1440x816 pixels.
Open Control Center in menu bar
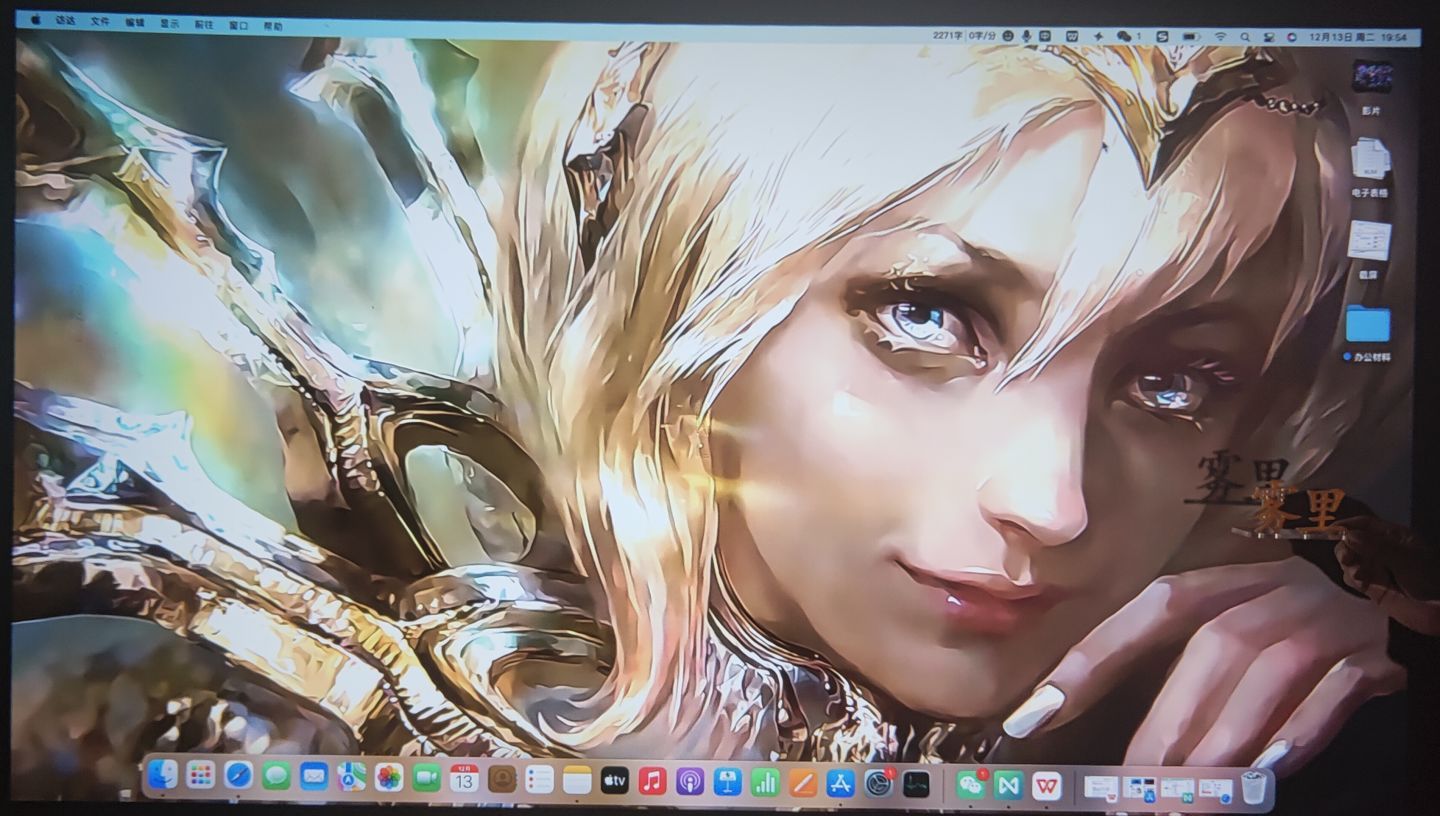click(x=1269, y=36)
